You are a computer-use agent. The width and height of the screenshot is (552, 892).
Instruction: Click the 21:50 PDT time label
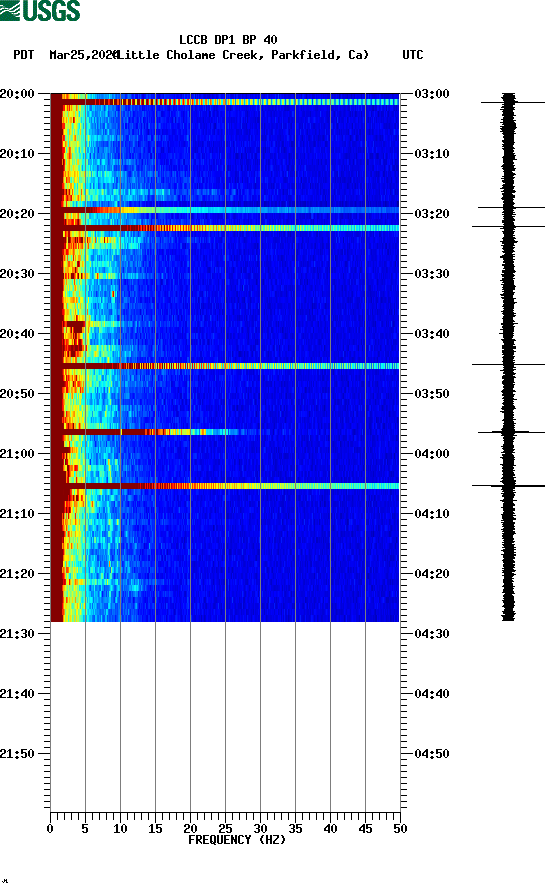(x=18, y=754)
